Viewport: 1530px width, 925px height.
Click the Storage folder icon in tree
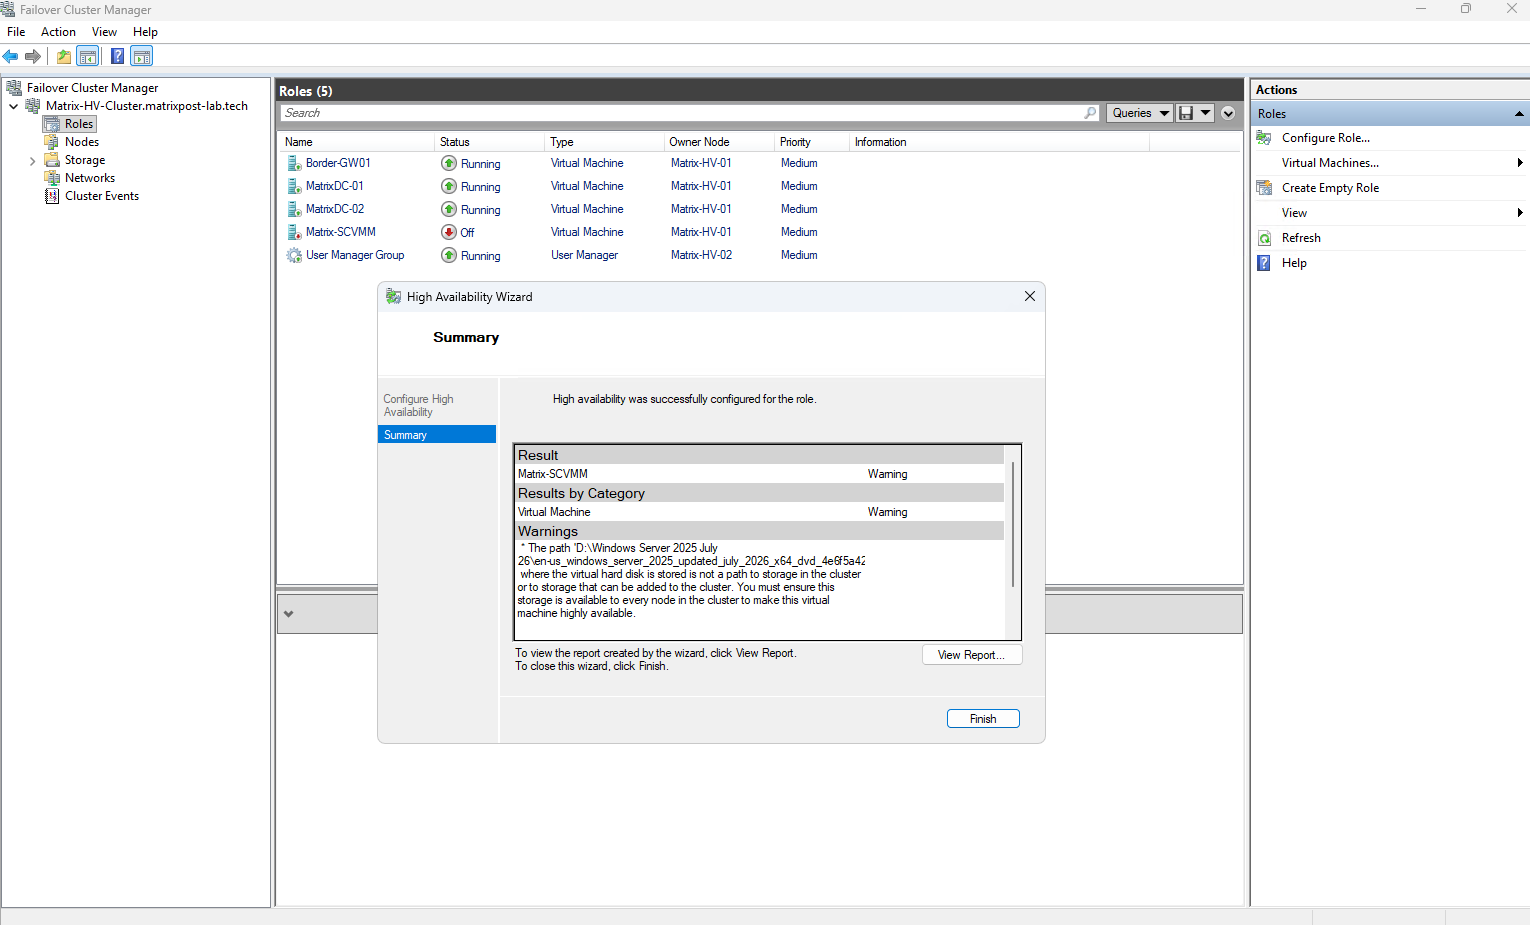click(x=52, y=160)
